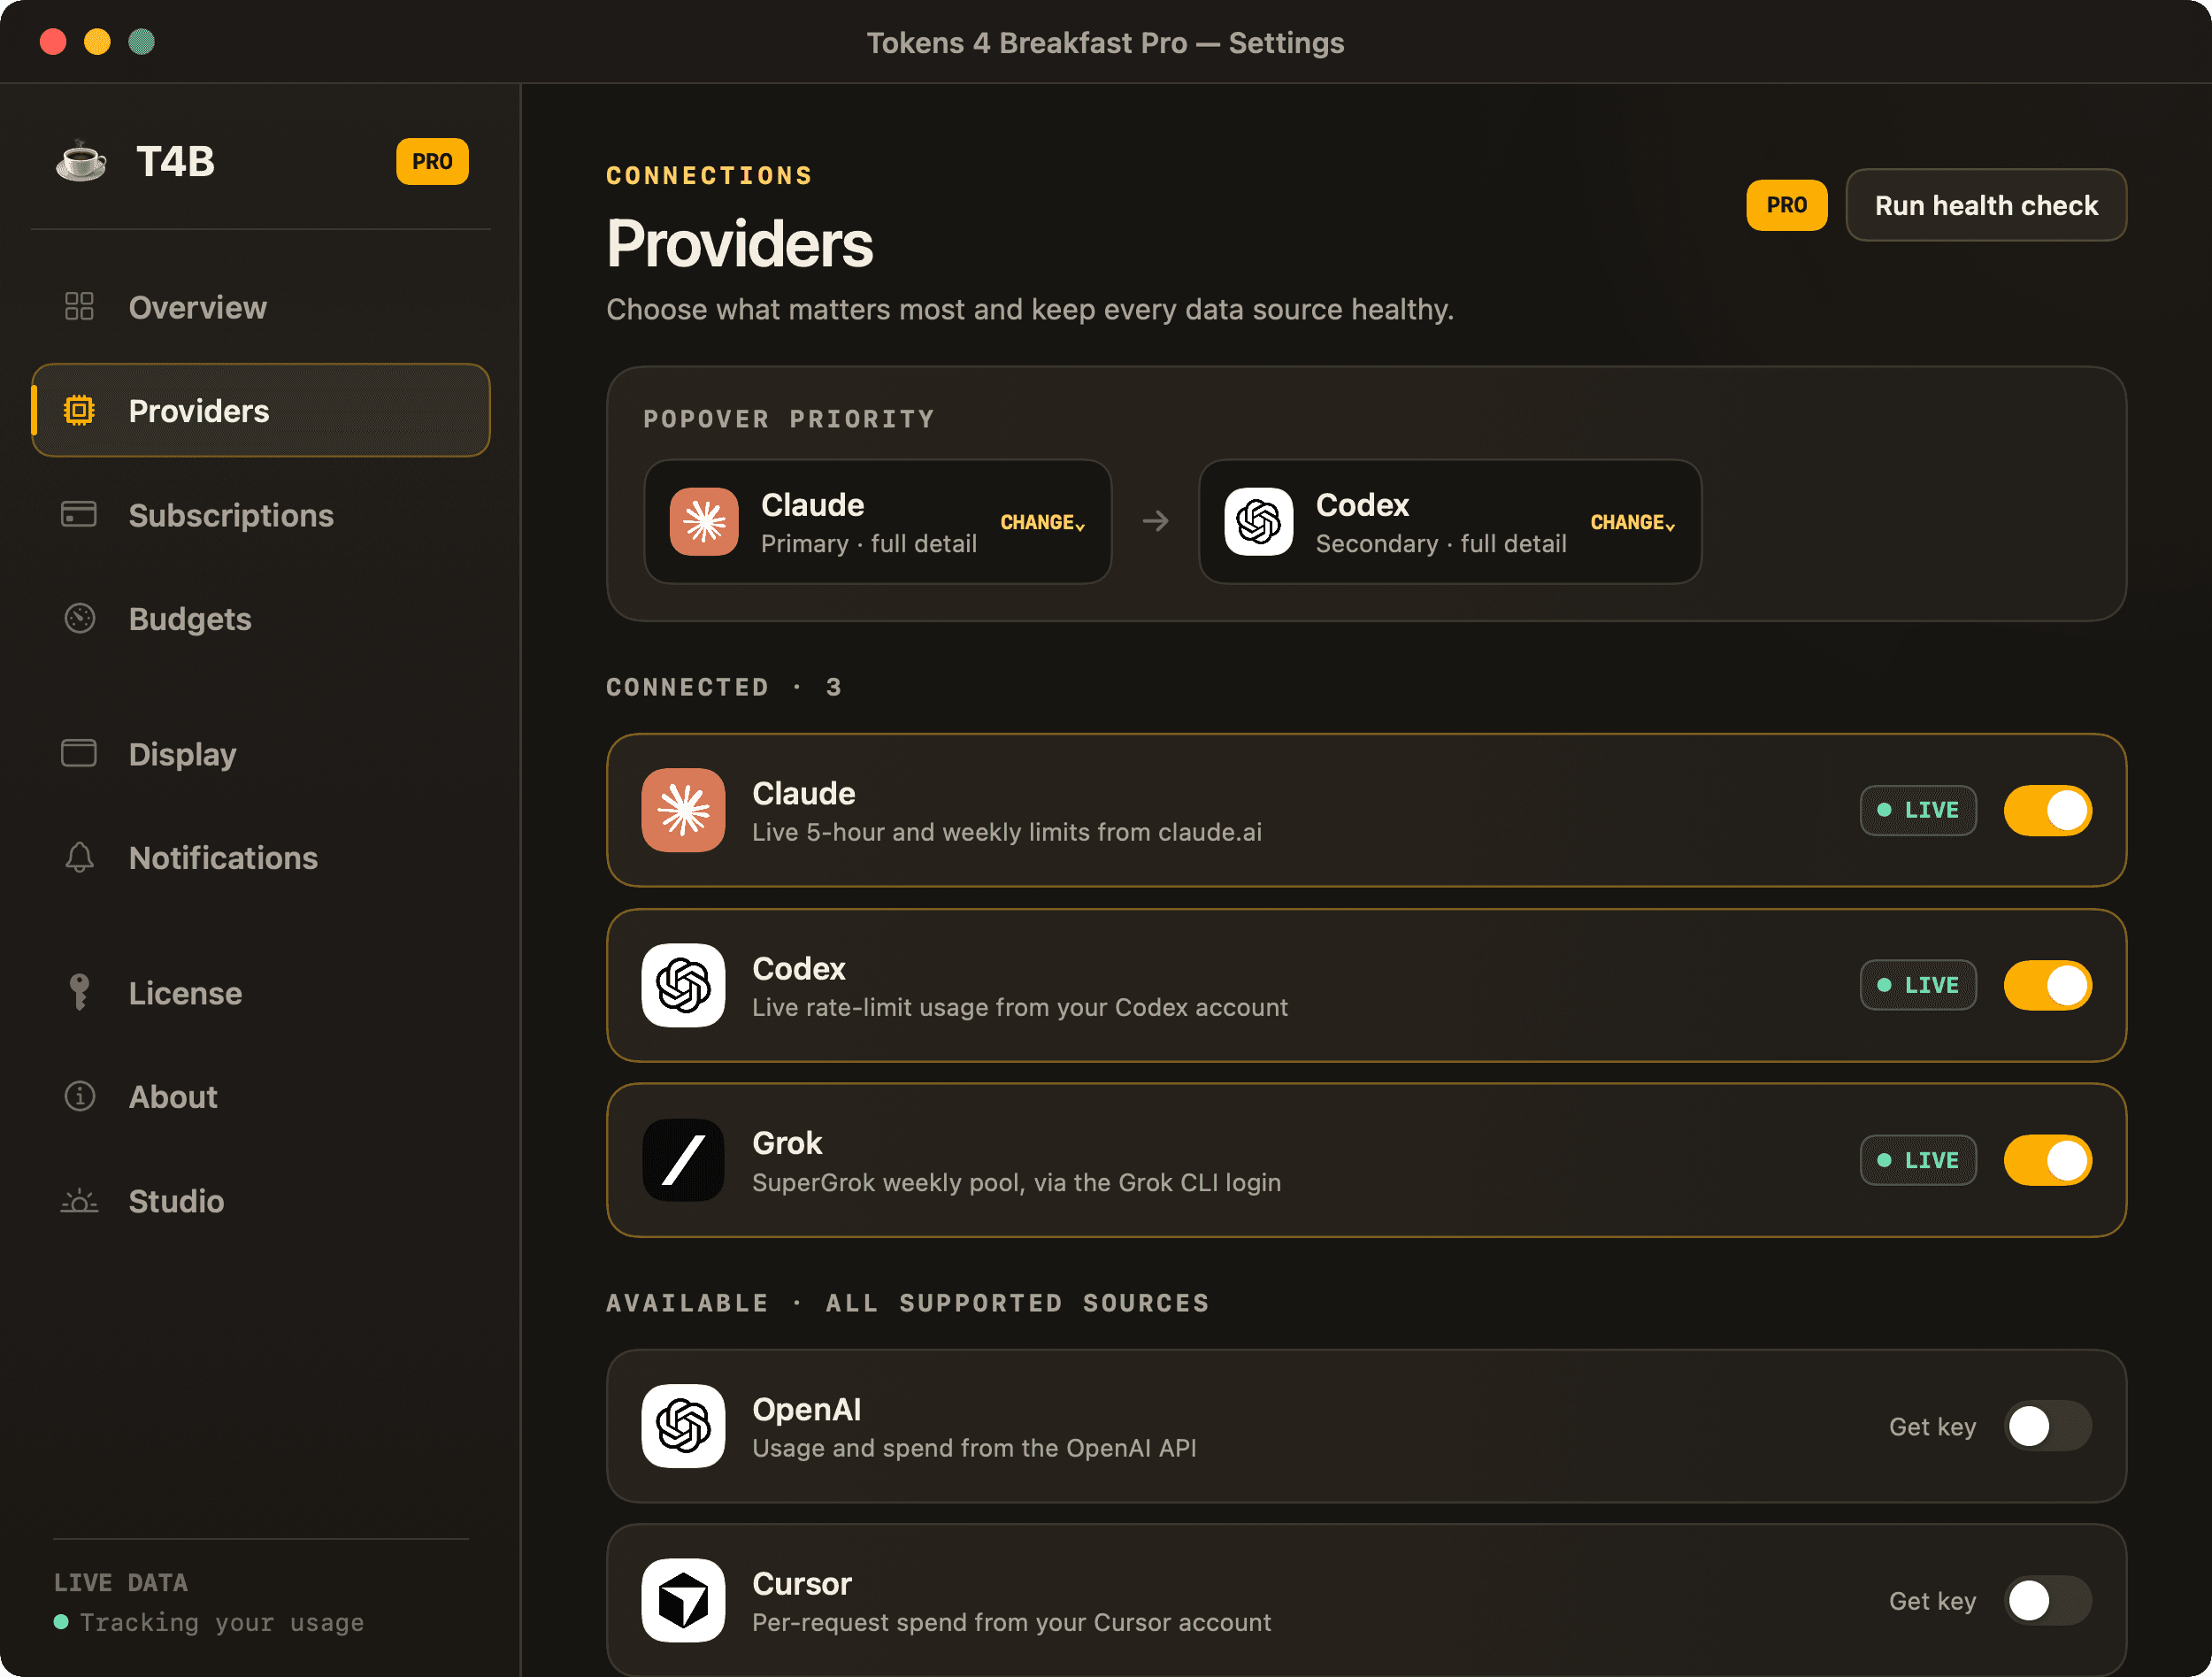
Task: Click the POPOVER PRIORITY heading
Action: 788,419
